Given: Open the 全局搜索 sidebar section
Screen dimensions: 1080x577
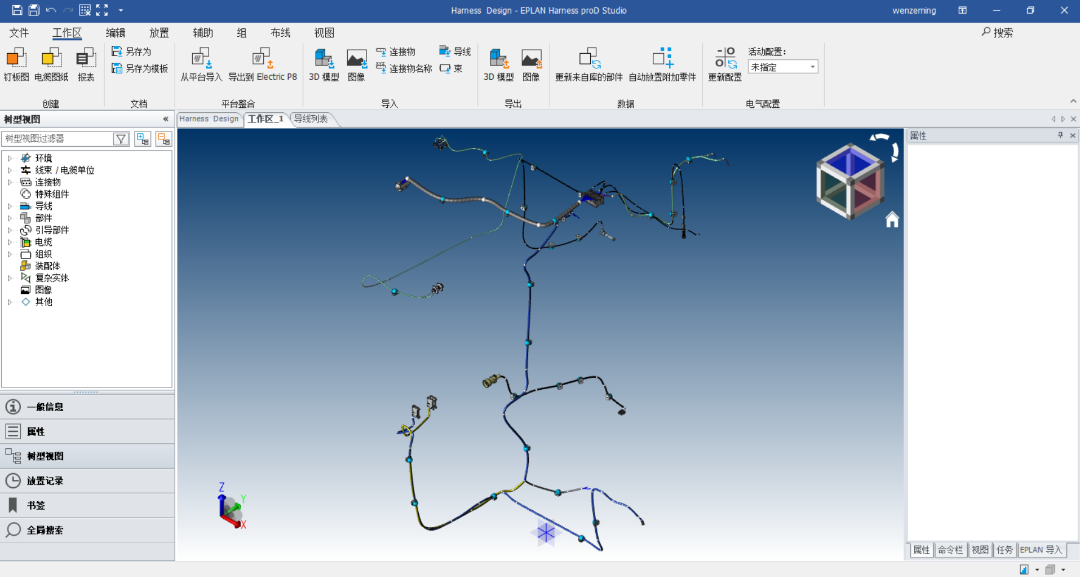Looking at the screenshot, I should 87,530.
